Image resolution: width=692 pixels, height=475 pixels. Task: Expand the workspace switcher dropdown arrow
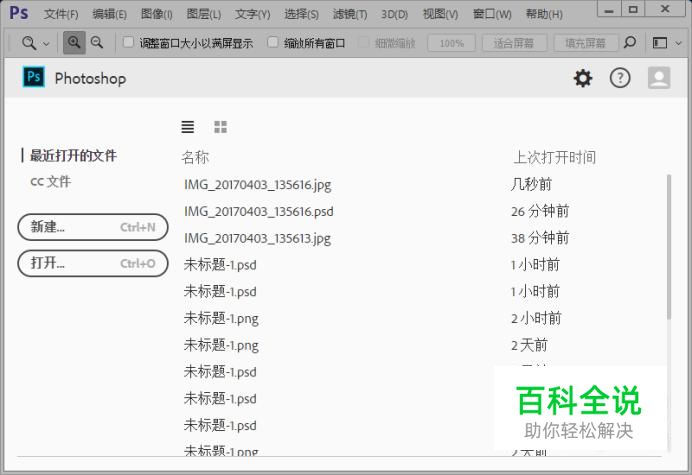(x=679, y=43)
